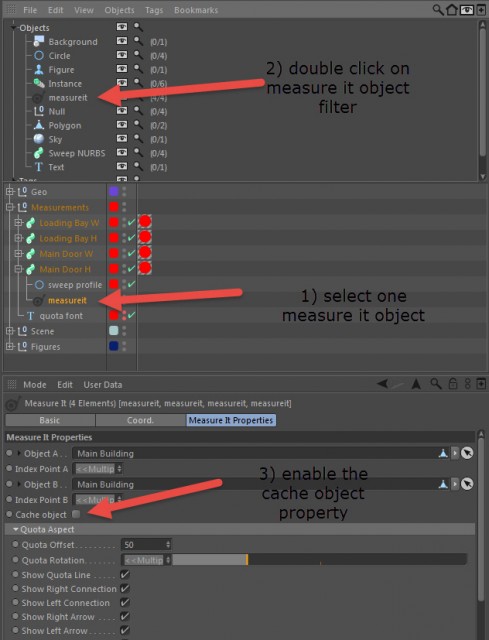489x640 pixels.
Task: Expand the Loading Bay H sweep
Action: pos(18,238)
